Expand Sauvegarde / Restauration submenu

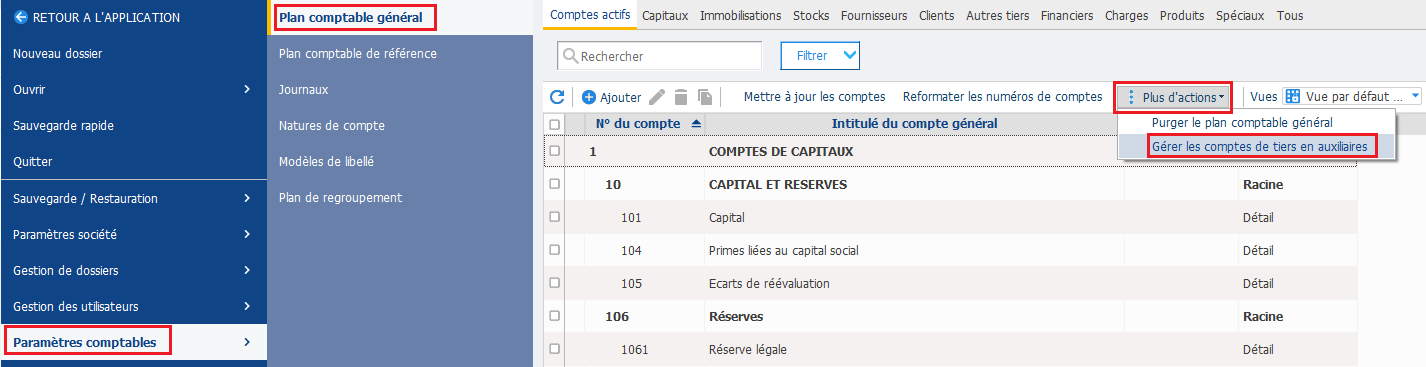[x=247, y=198]
